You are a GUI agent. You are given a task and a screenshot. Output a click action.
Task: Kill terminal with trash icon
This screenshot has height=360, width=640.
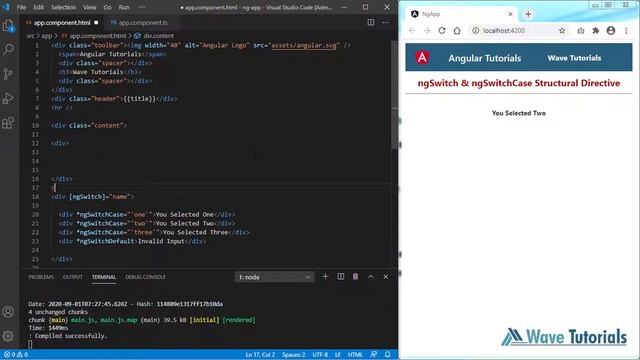coord(356,277)
